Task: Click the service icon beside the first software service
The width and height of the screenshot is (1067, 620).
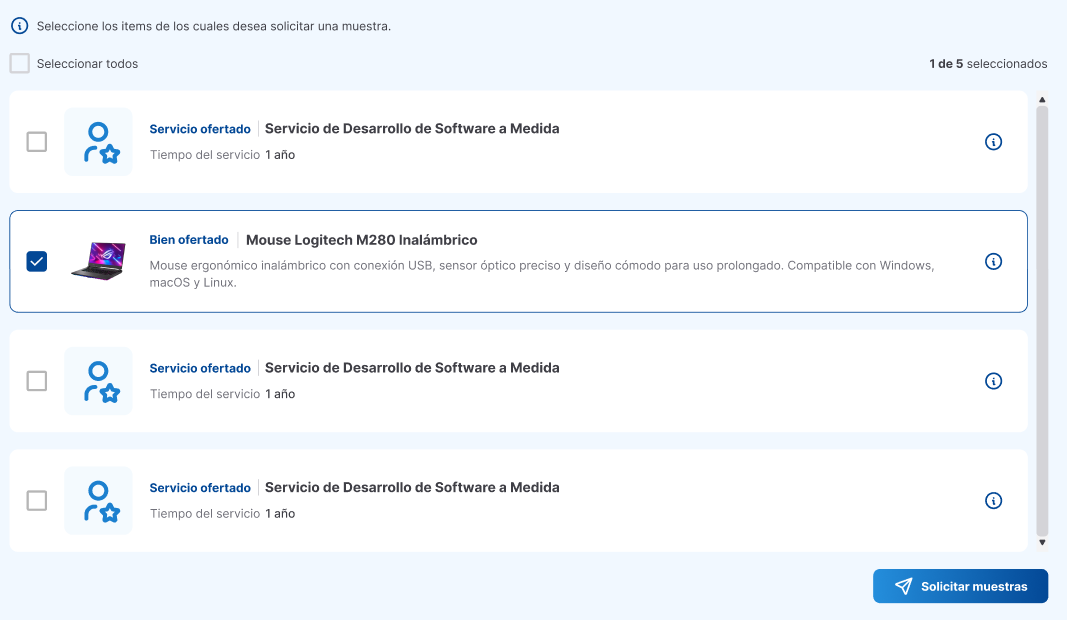Action: tap(98, 141)
